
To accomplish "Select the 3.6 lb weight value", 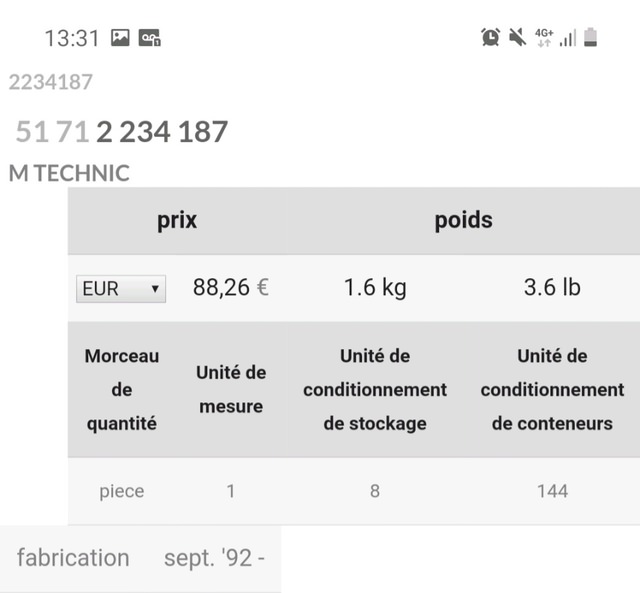I will [x=552, y=287].
